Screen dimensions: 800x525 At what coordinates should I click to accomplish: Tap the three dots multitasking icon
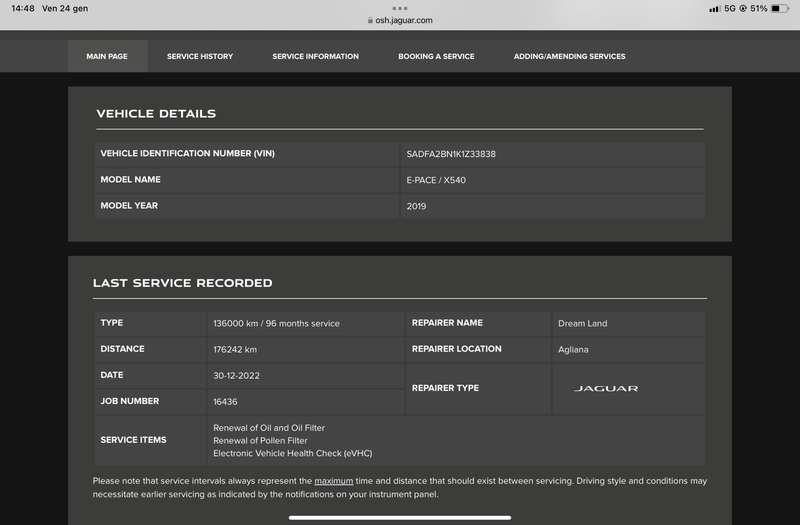point(400,8)
